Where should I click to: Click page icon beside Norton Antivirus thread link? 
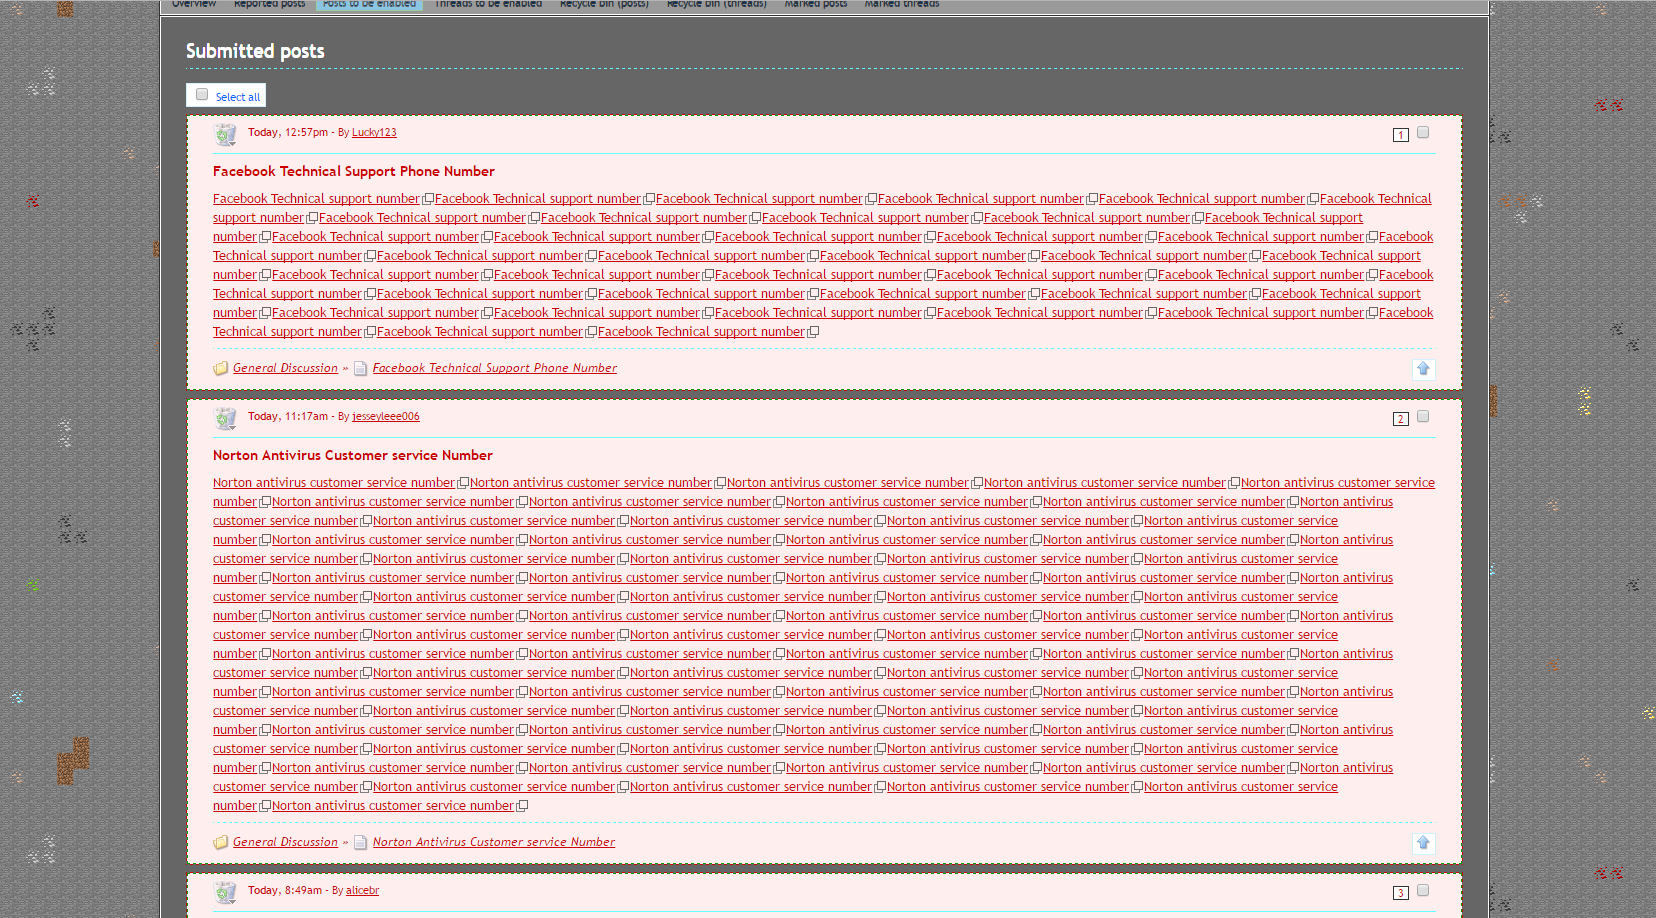(x=361, y=843)
